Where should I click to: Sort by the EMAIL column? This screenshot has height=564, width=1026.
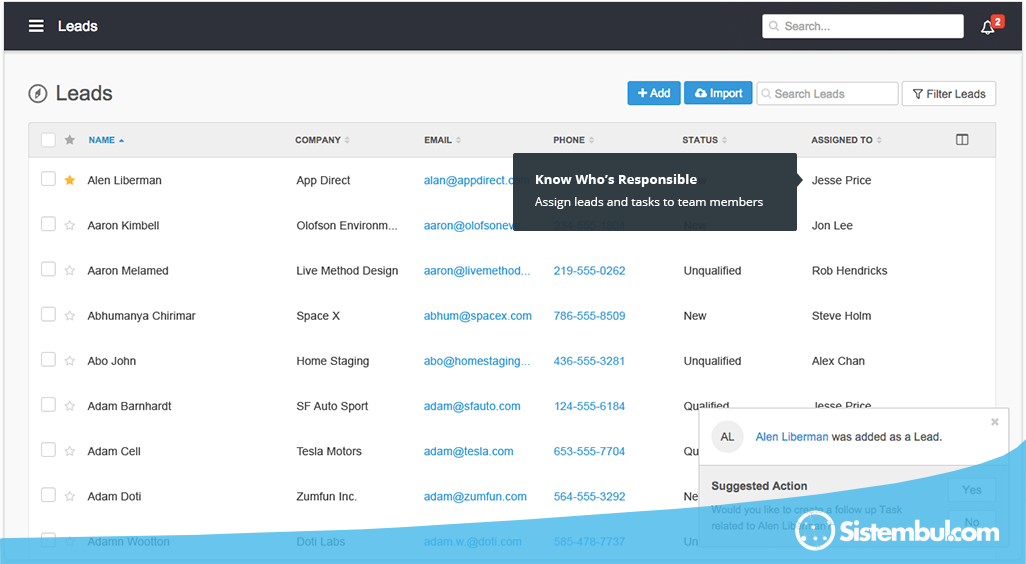pyautogui.click(x=442, y=140)
